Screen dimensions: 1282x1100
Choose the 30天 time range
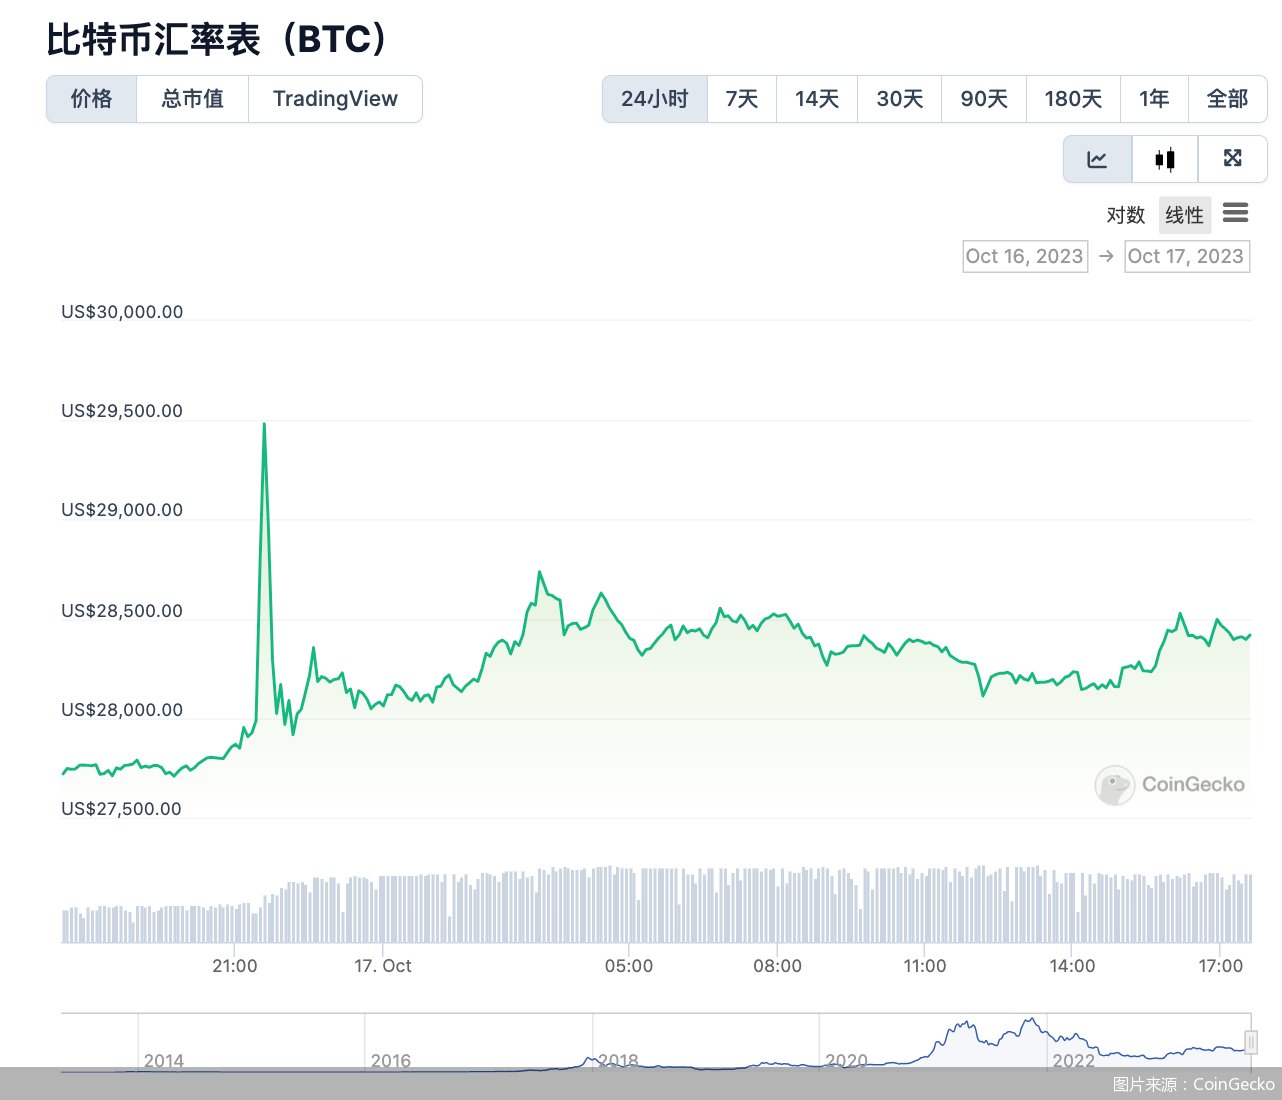(x=900, y=99)
